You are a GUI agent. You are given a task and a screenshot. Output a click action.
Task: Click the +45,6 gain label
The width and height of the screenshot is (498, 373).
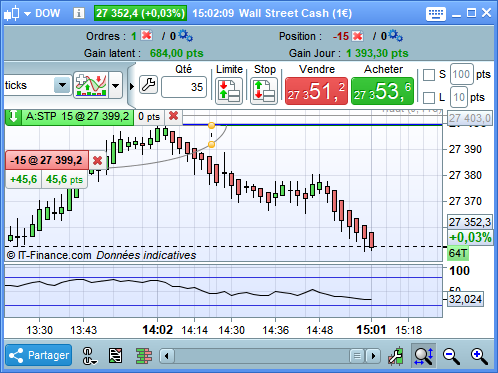[x=23, y=180]
